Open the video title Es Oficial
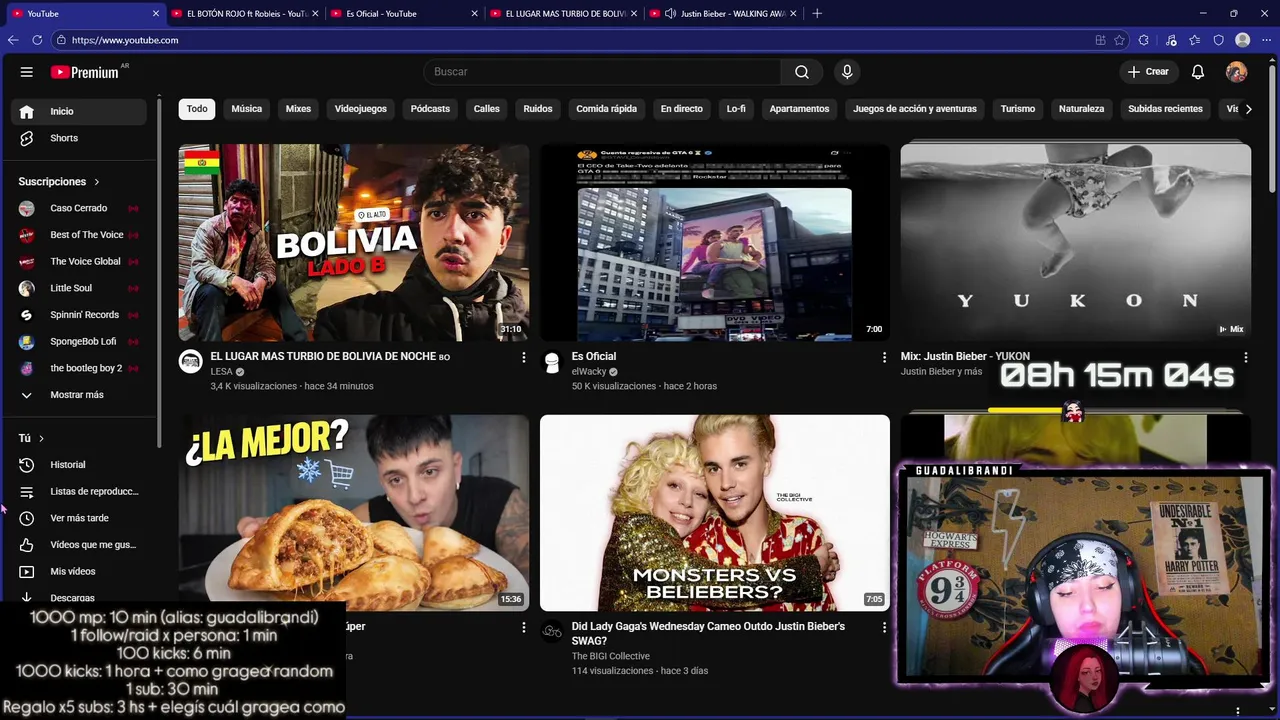This screenshot has width=1280, height=720. click(594, 356)
